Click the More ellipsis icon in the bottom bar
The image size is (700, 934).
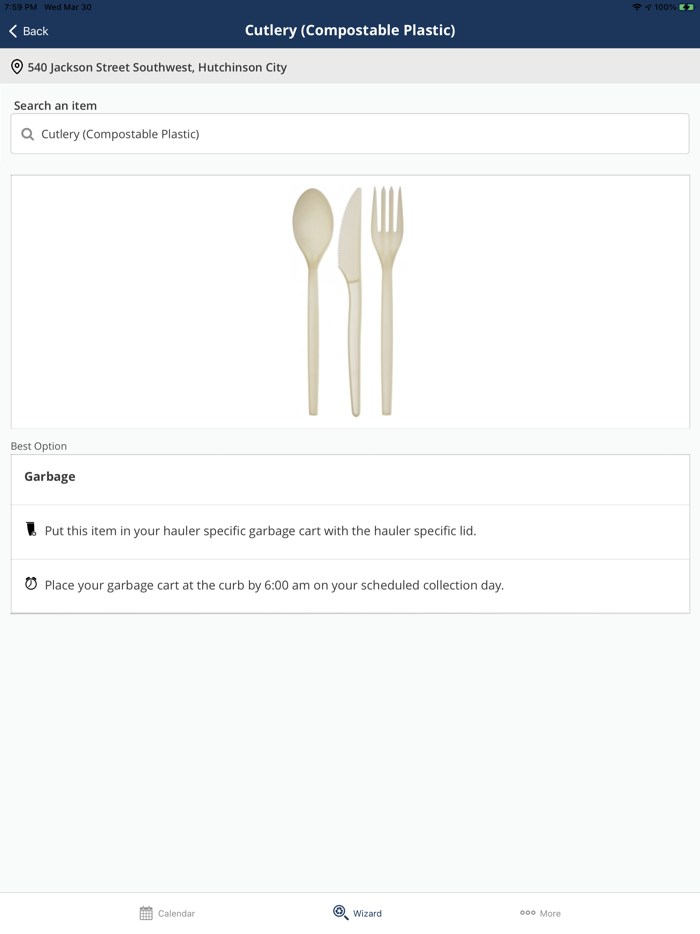pyautogui.click(x=528, y=913)
